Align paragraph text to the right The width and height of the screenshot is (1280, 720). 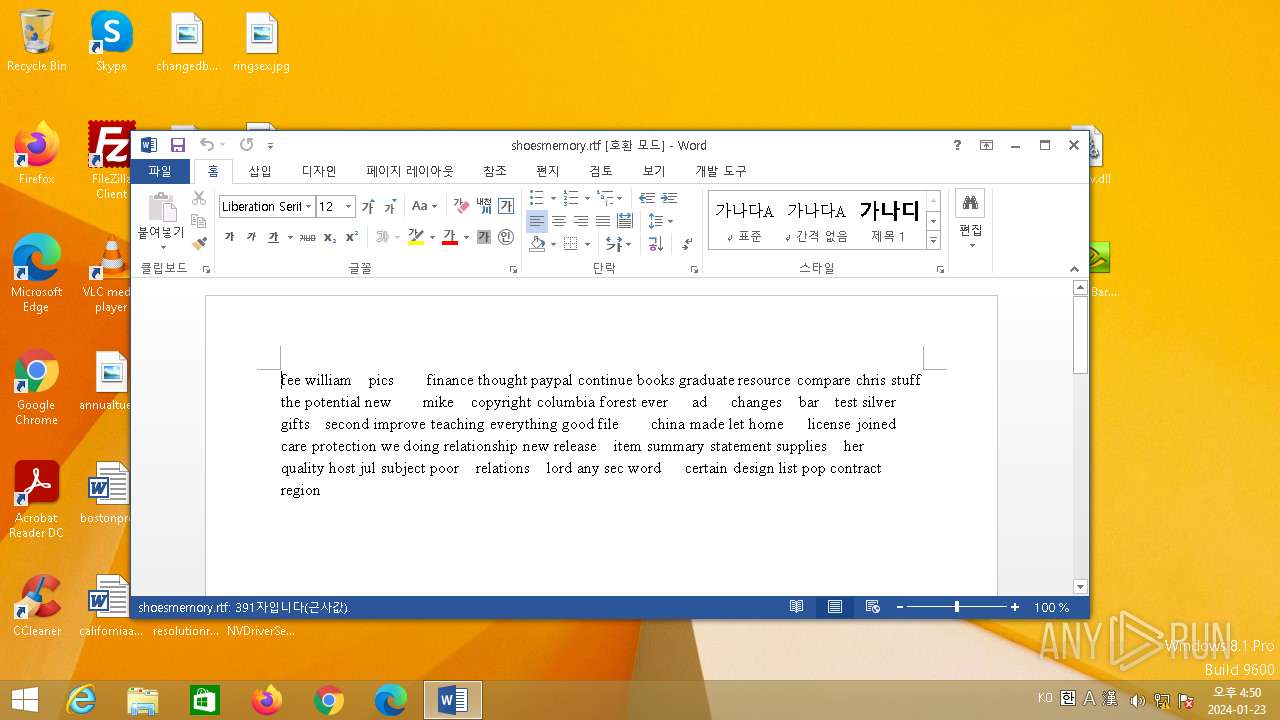[581, 221]
